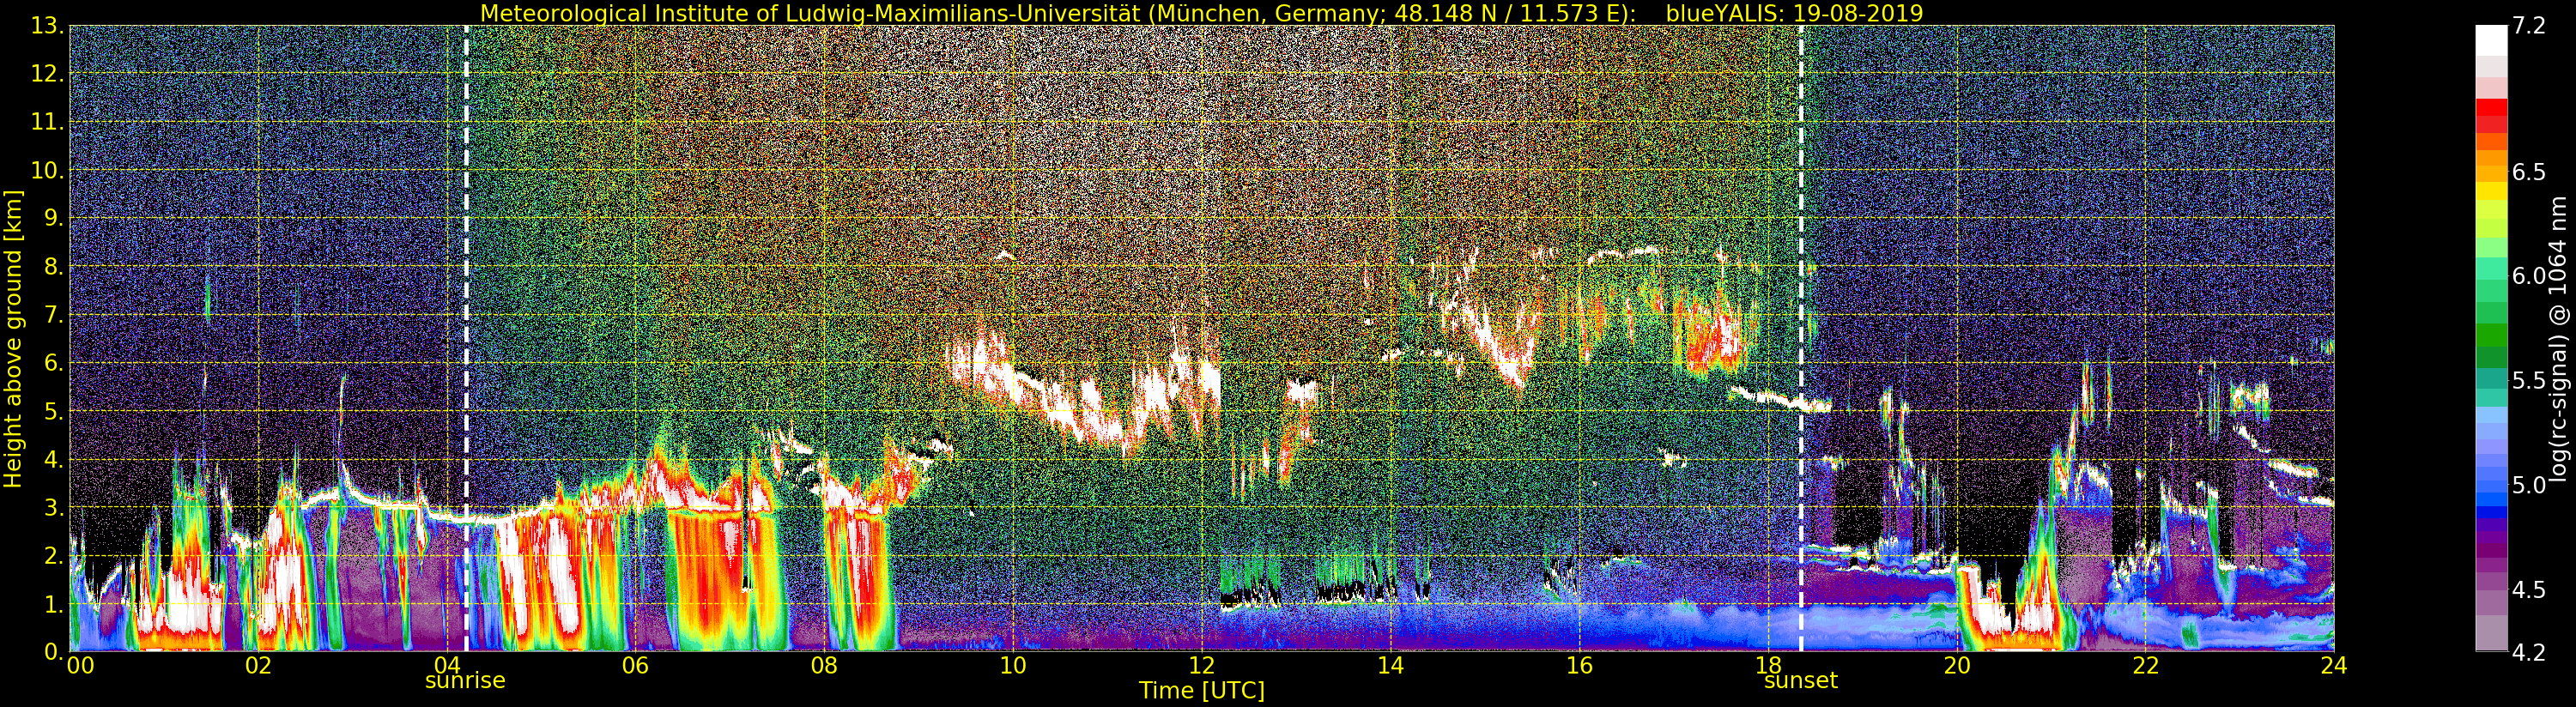The width and height of the screenshot is (2576, 707).
Task: Click the colorbar tick value "5.5"
Action: point(2529,381)
